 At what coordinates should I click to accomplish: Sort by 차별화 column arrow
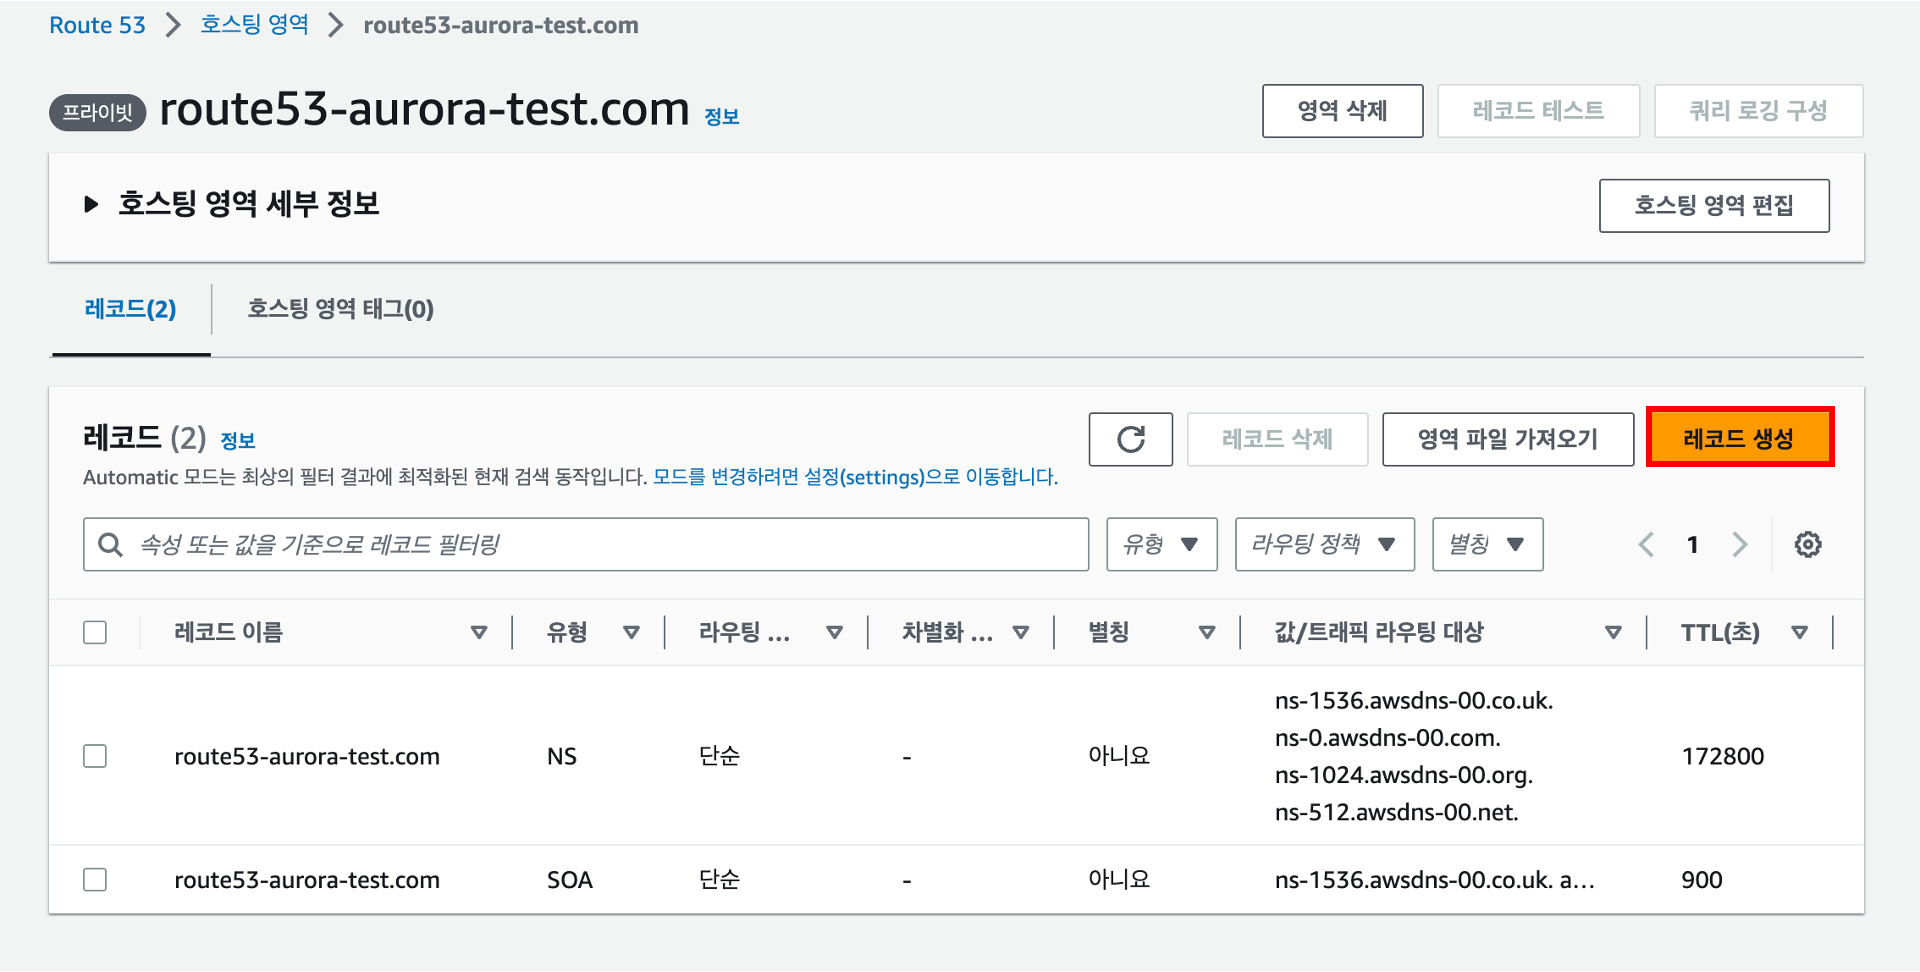point(1020,632)
